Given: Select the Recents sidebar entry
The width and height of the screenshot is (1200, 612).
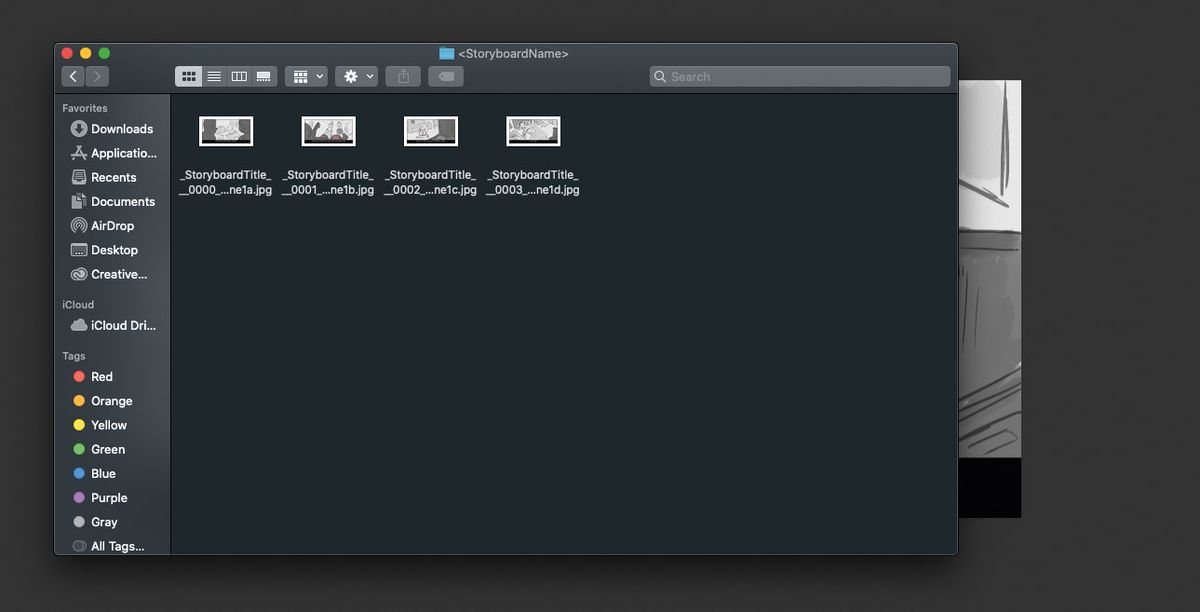Looking at the screenshot, I should point(113,177).
